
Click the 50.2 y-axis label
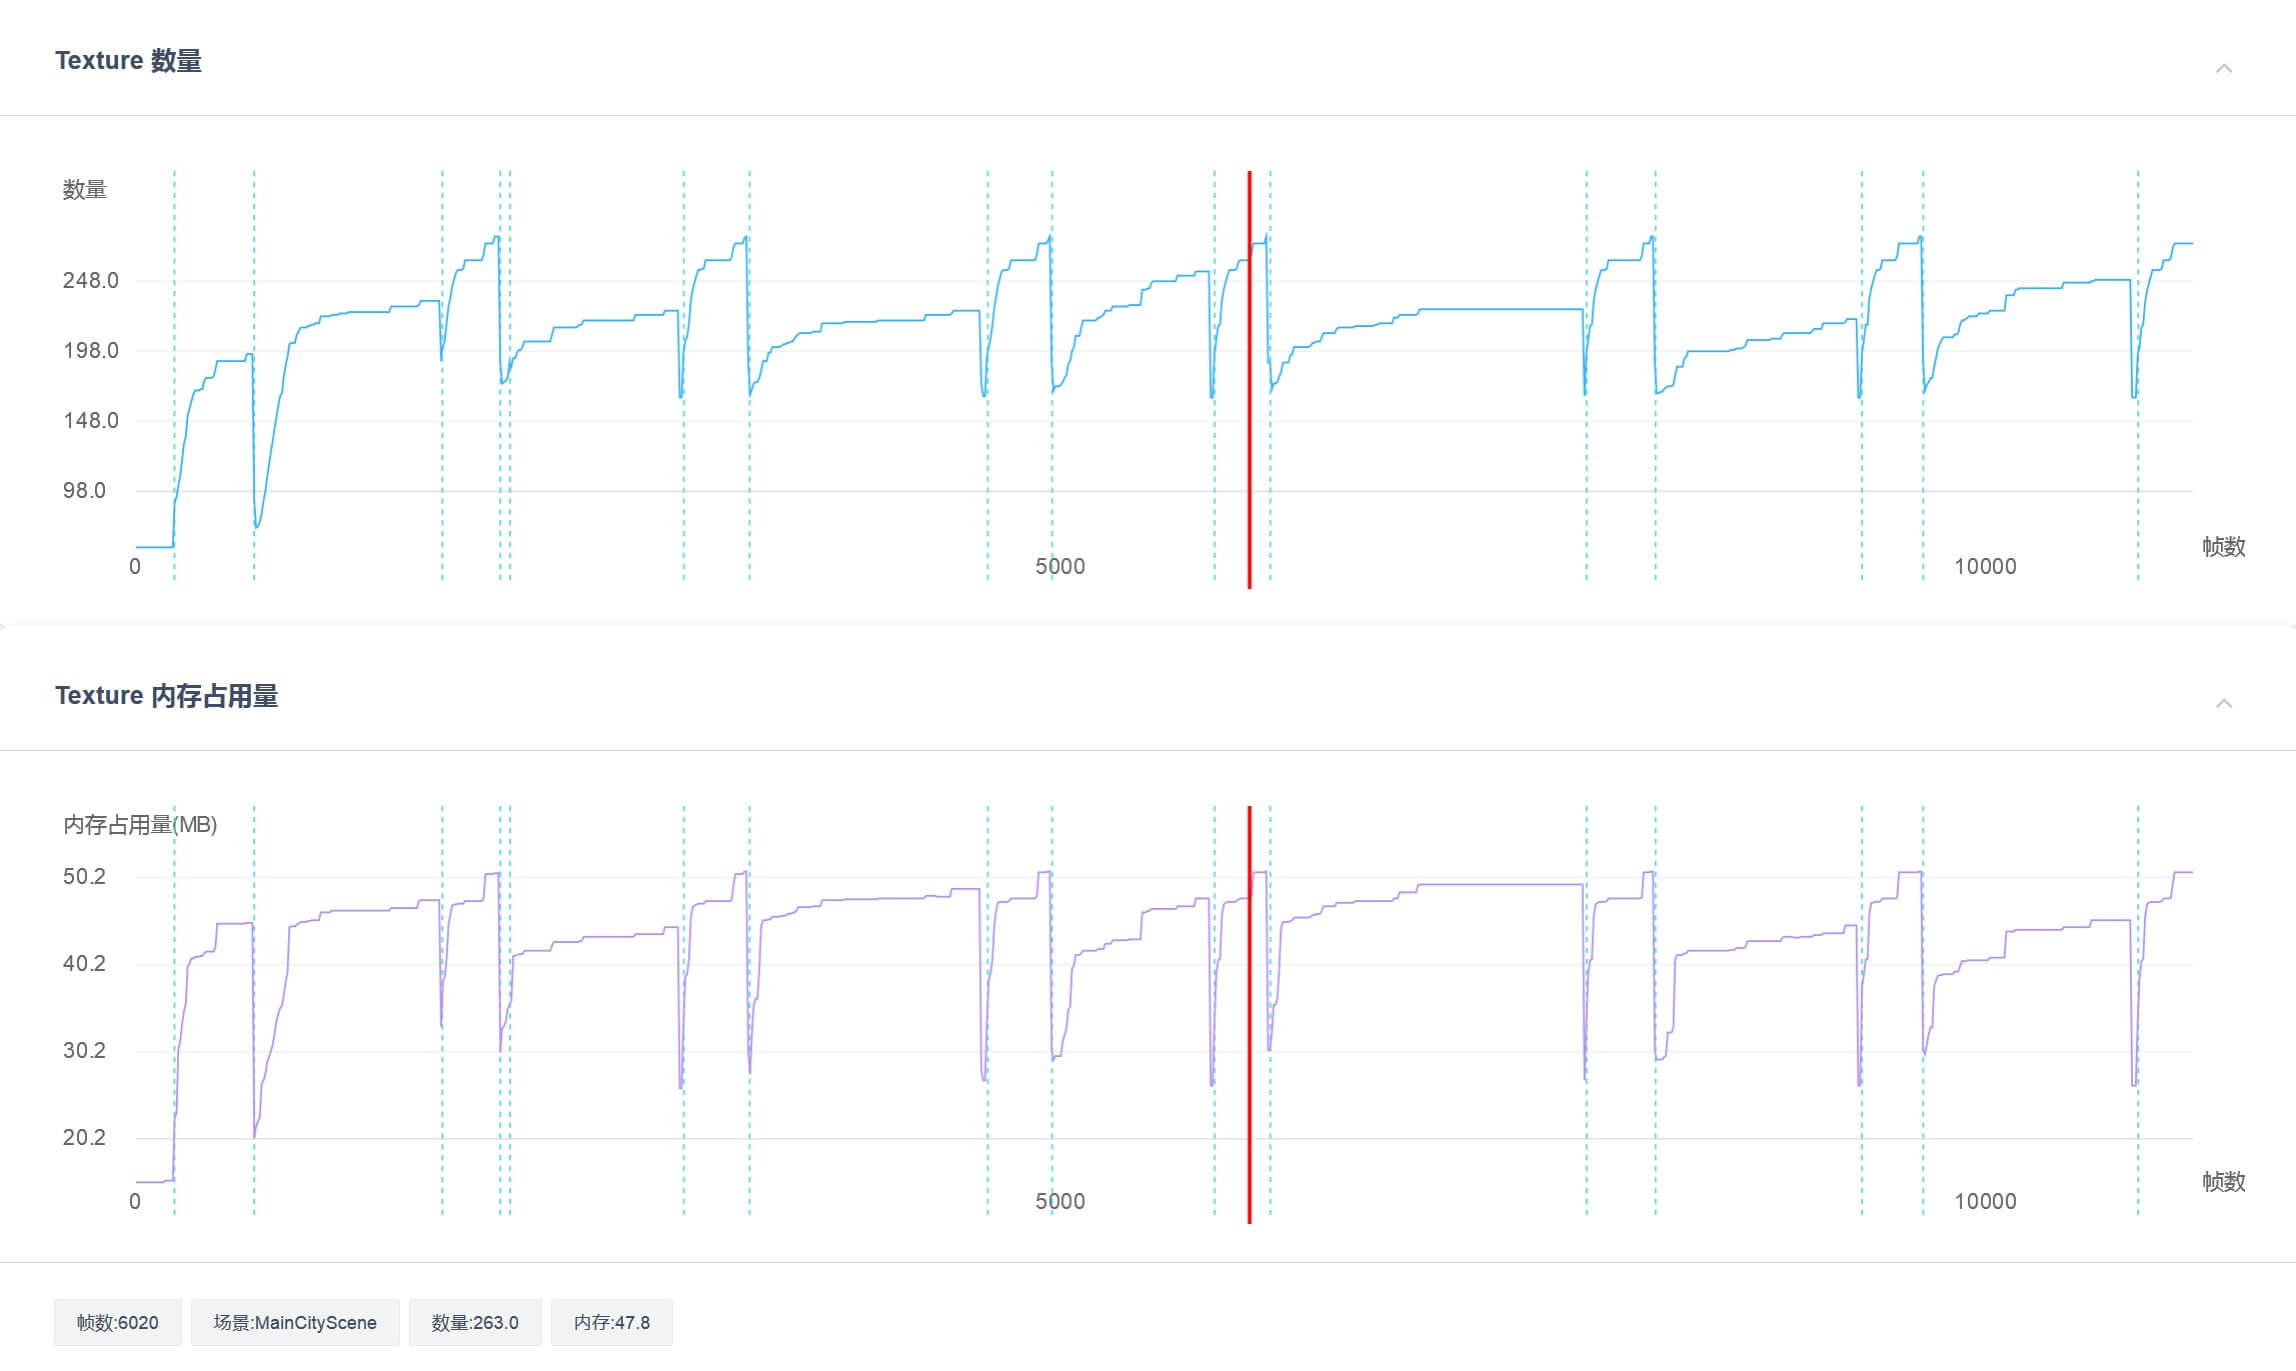point(84,876)
